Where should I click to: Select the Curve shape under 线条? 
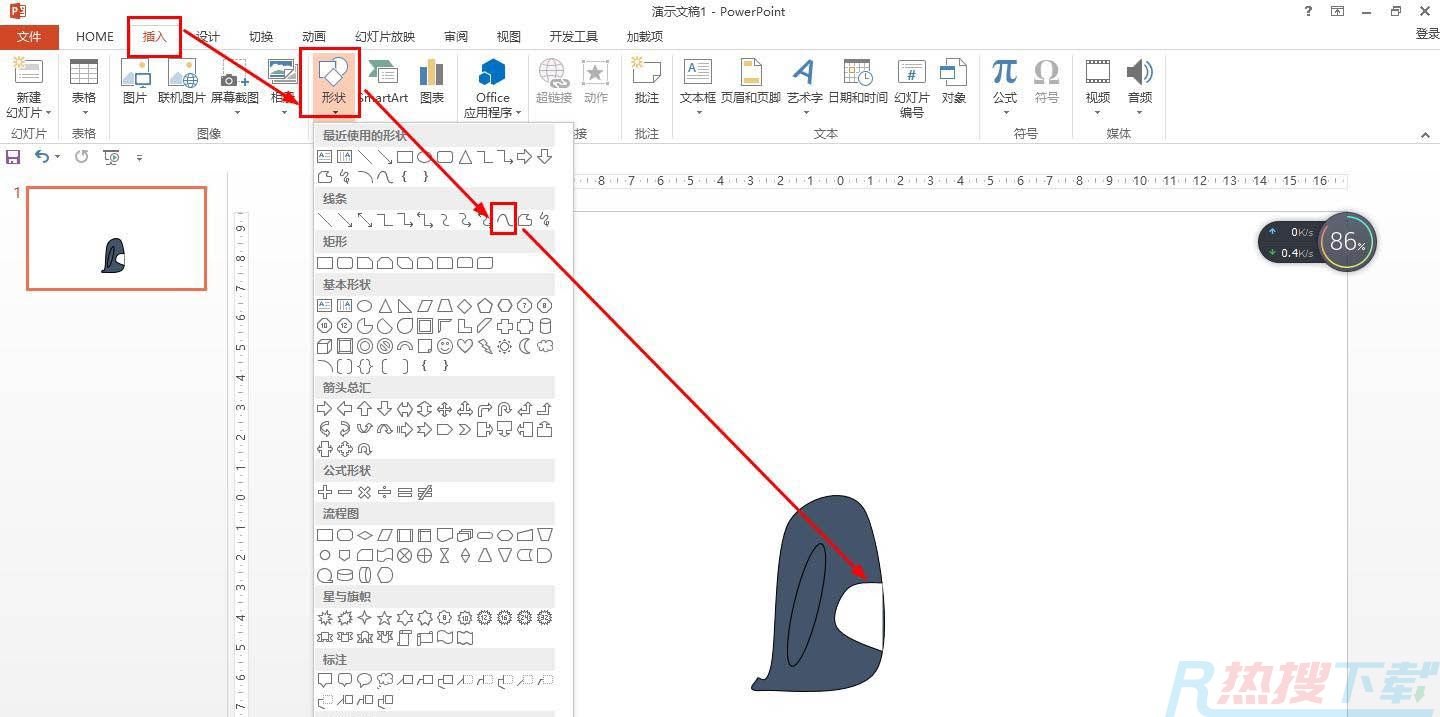505,220
